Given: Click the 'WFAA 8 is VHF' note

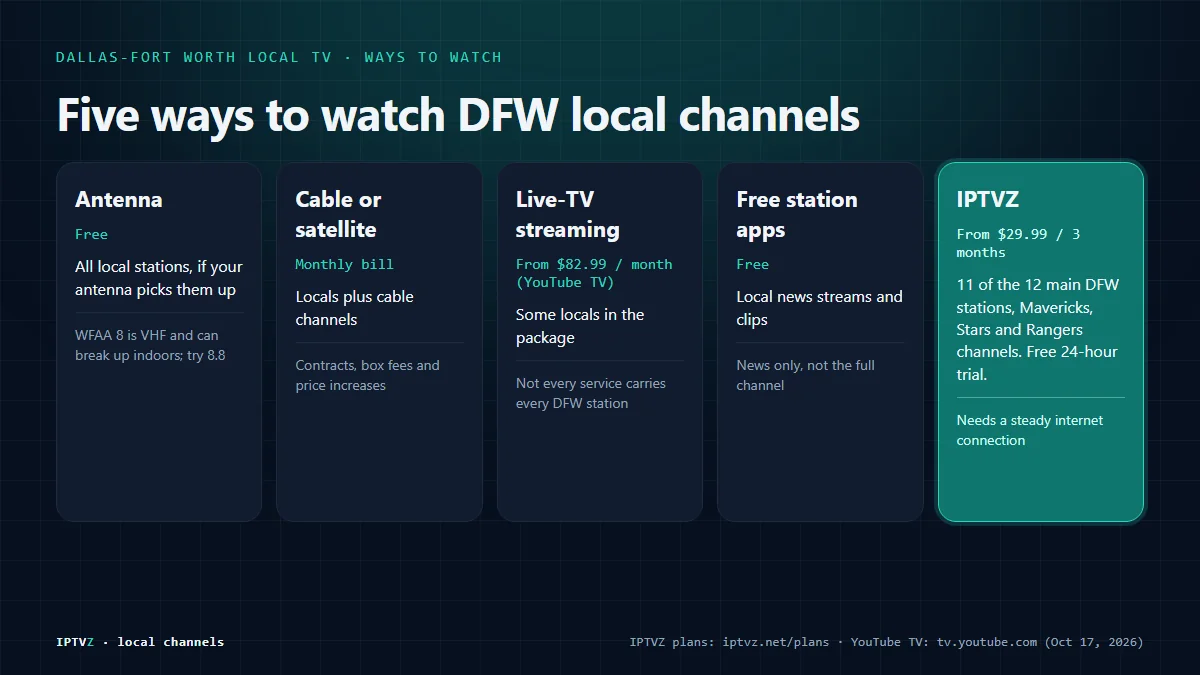Looking at the screenshot, I should coord(150,345).
